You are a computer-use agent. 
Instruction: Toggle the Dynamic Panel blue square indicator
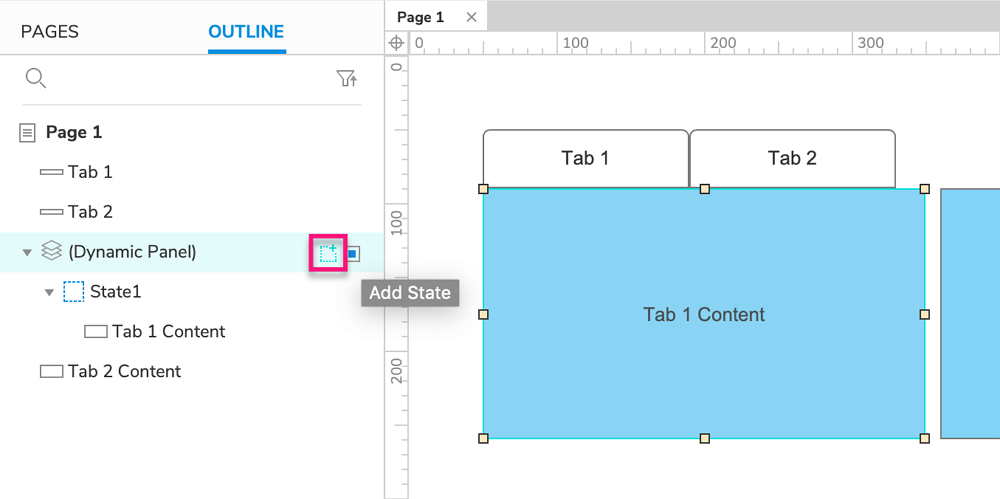point(352,254)
